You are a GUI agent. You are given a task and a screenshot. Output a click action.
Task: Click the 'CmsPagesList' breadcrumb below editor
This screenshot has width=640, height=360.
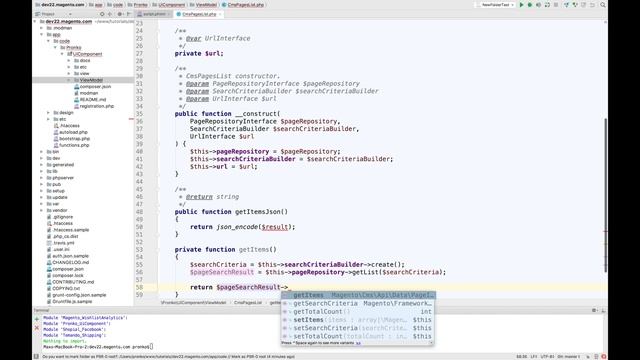point(248,303)
